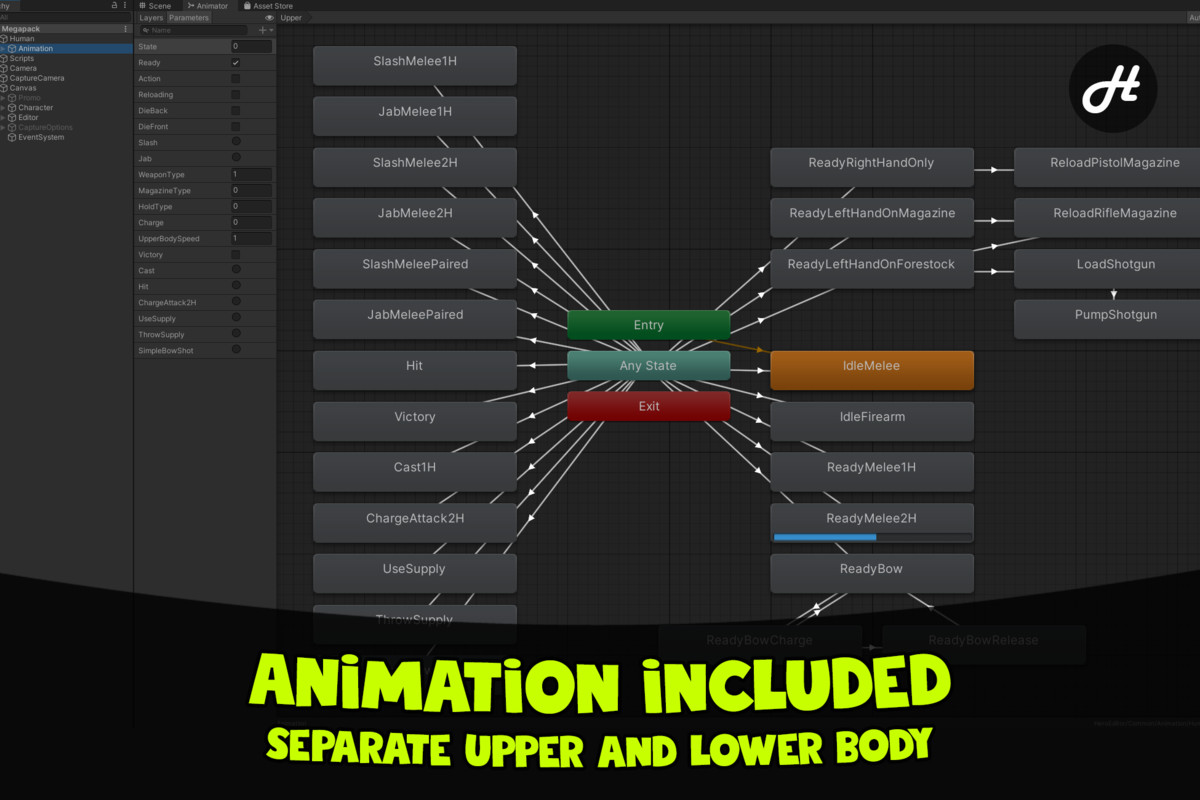The image size is (1200, 800).
Task: Open the Hierarchy panel's three-dot menu
Action: coord(125,6)
